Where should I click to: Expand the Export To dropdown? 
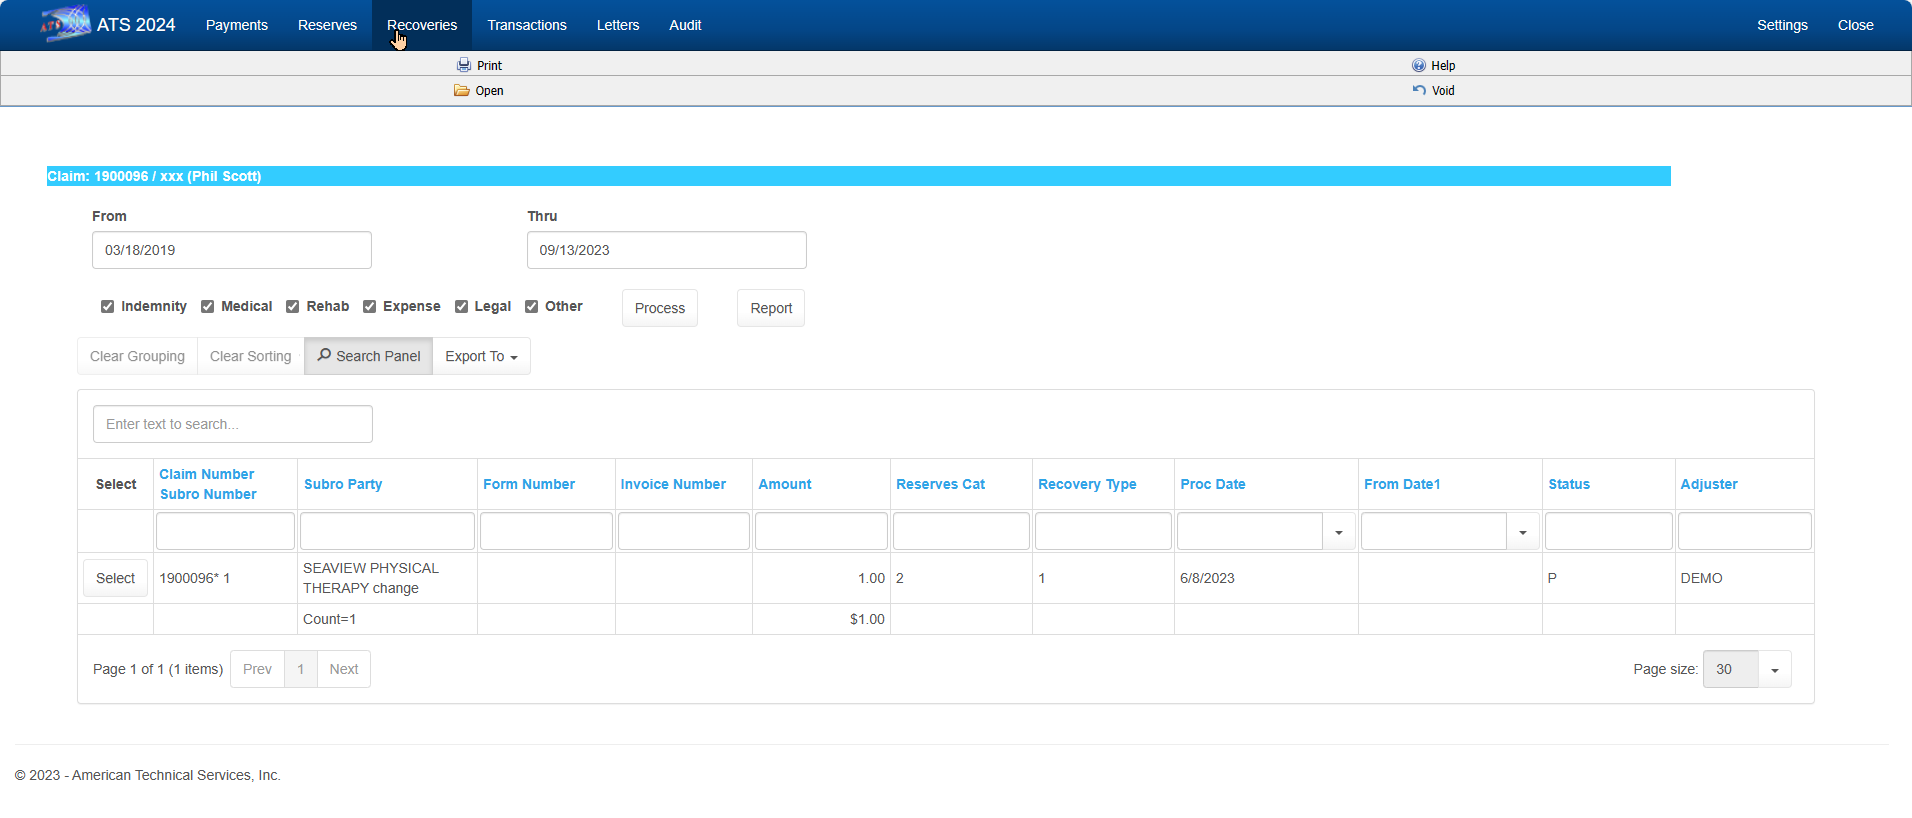tap(481, 356)
